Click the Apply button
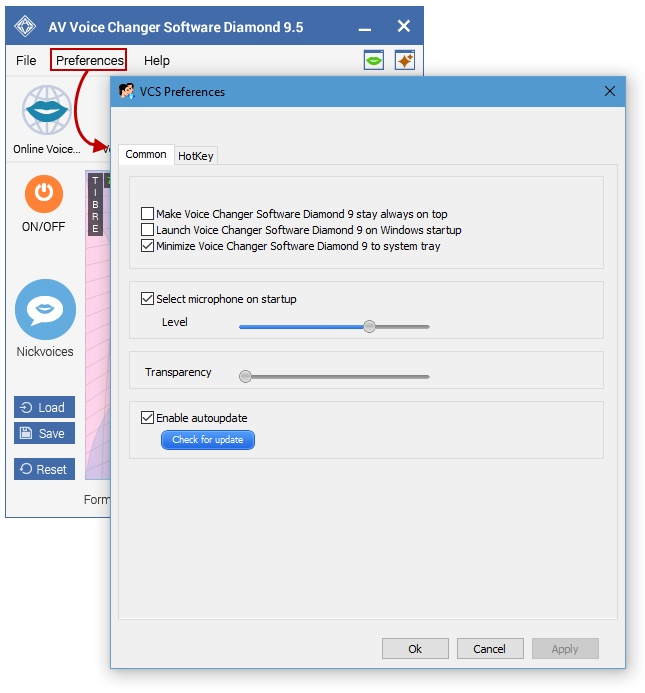The width and height of the screenshot is (645, 693). (x=565, y=648)
